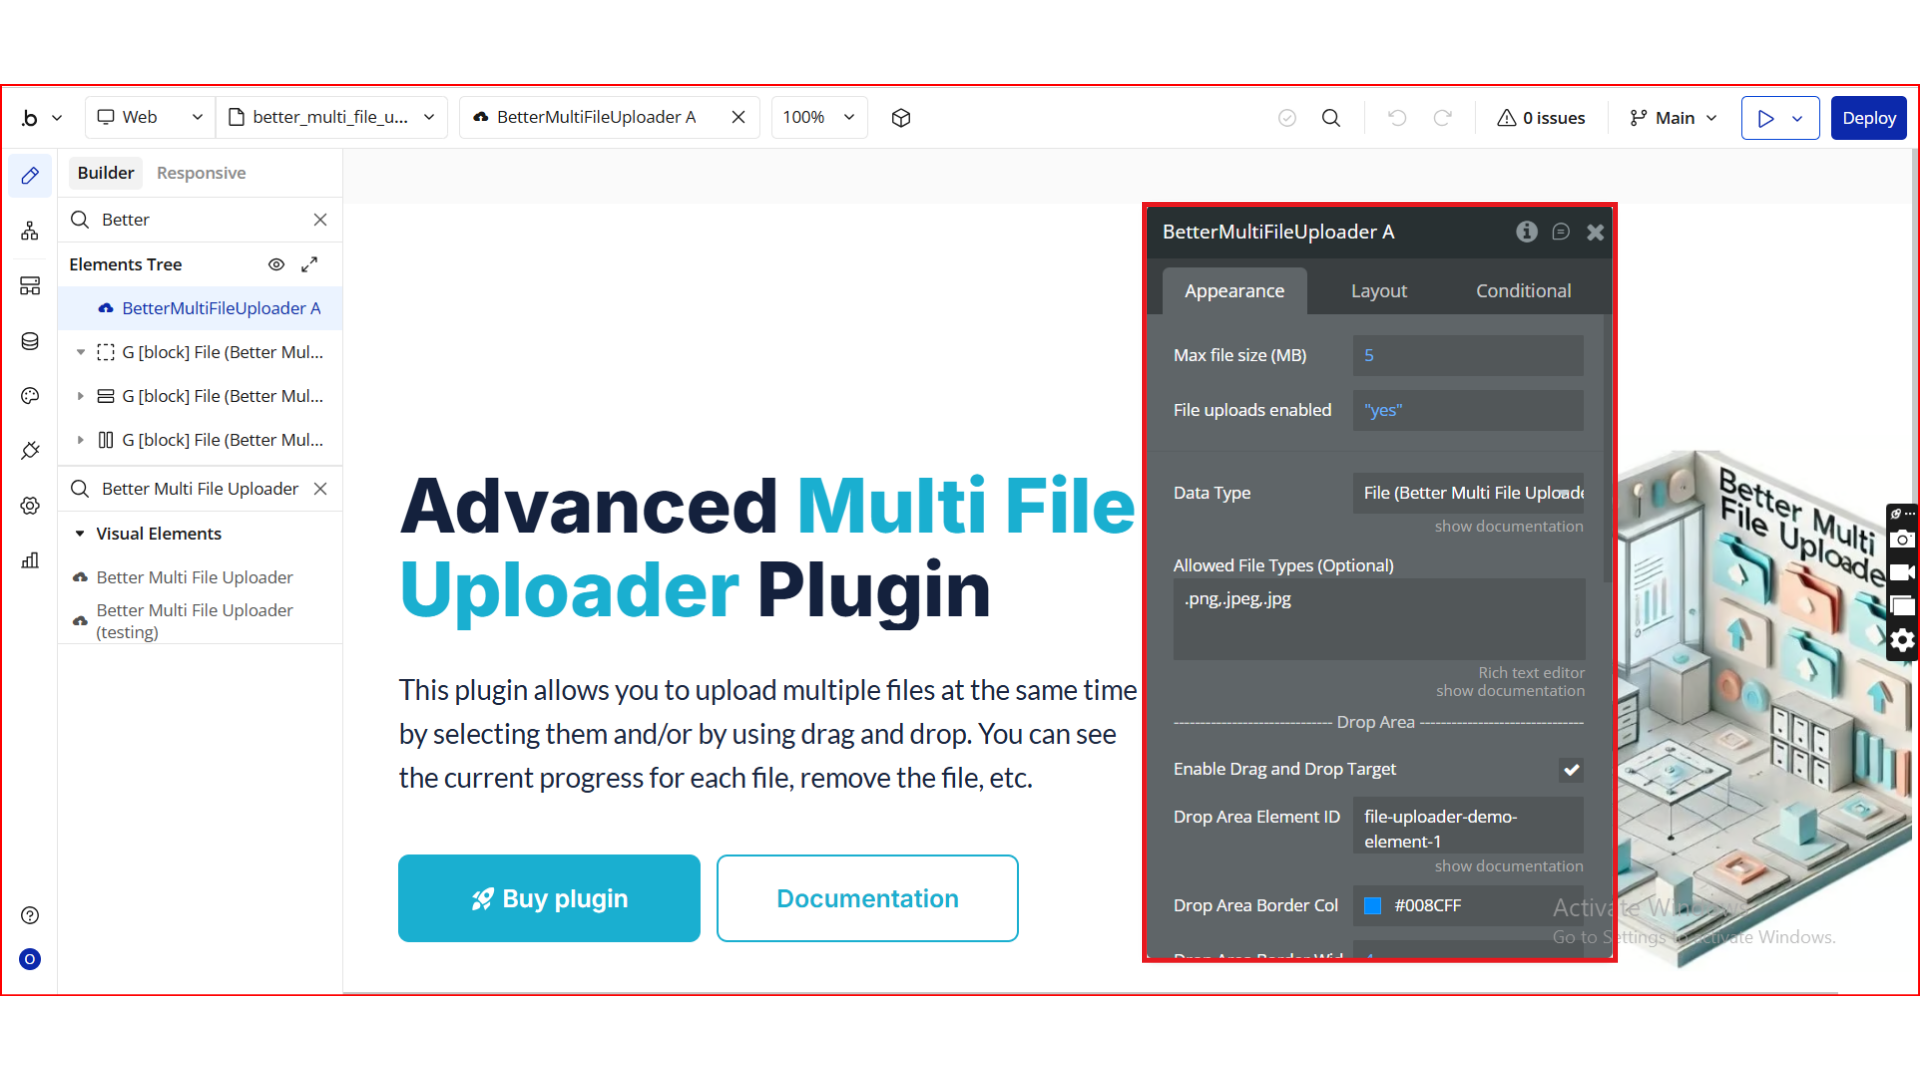Click the Deploy button
1920x1080 pixels.
[x=1868, y=118]
